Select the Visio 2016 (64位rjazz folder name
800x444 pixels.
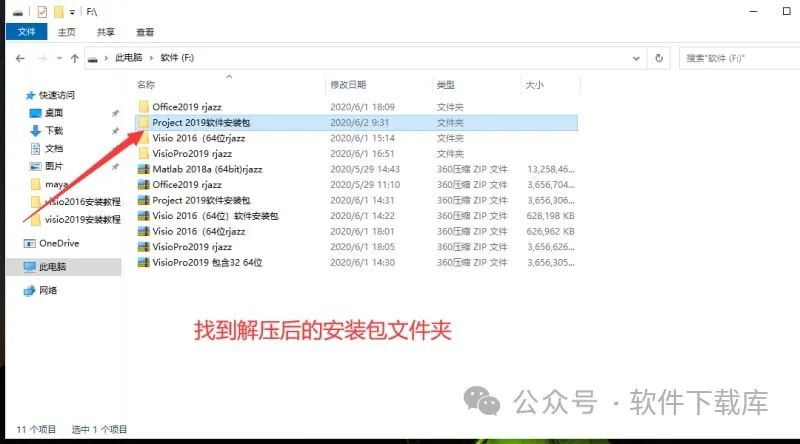click(198, 138)
